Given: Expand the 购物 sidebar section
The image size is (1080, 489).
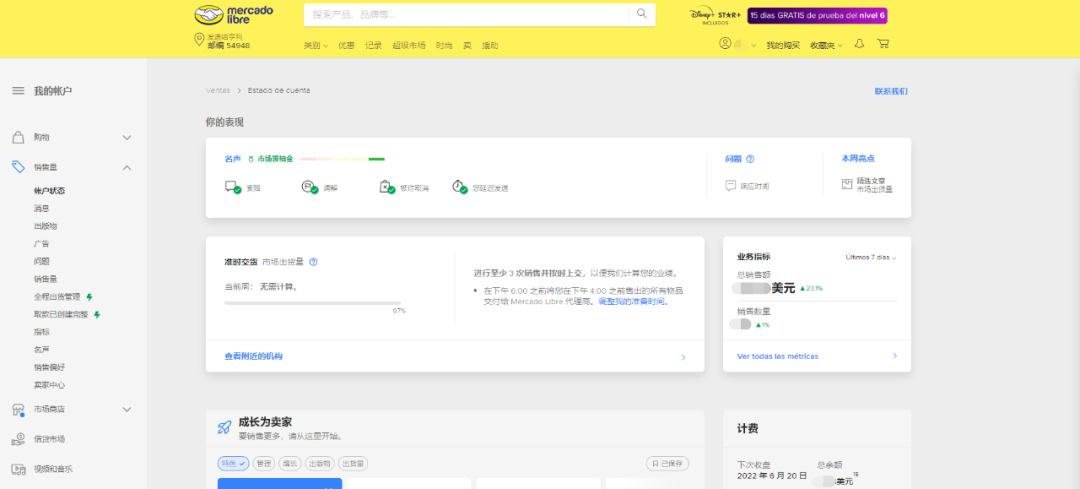Looking at the screenshot, I should click(x=127, y=138).
